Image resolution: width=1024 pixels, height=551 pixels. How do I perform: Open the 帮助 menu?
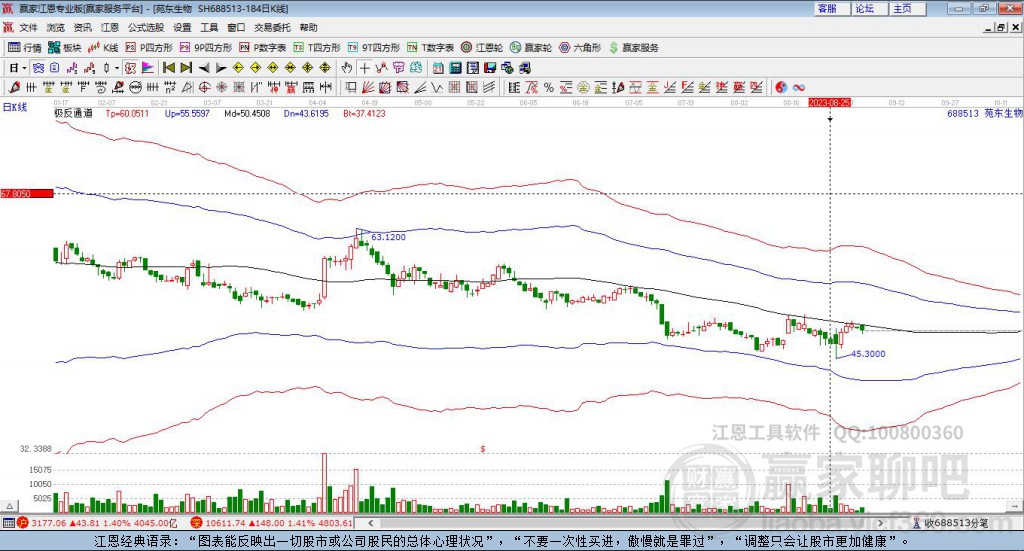pos(308,27)
